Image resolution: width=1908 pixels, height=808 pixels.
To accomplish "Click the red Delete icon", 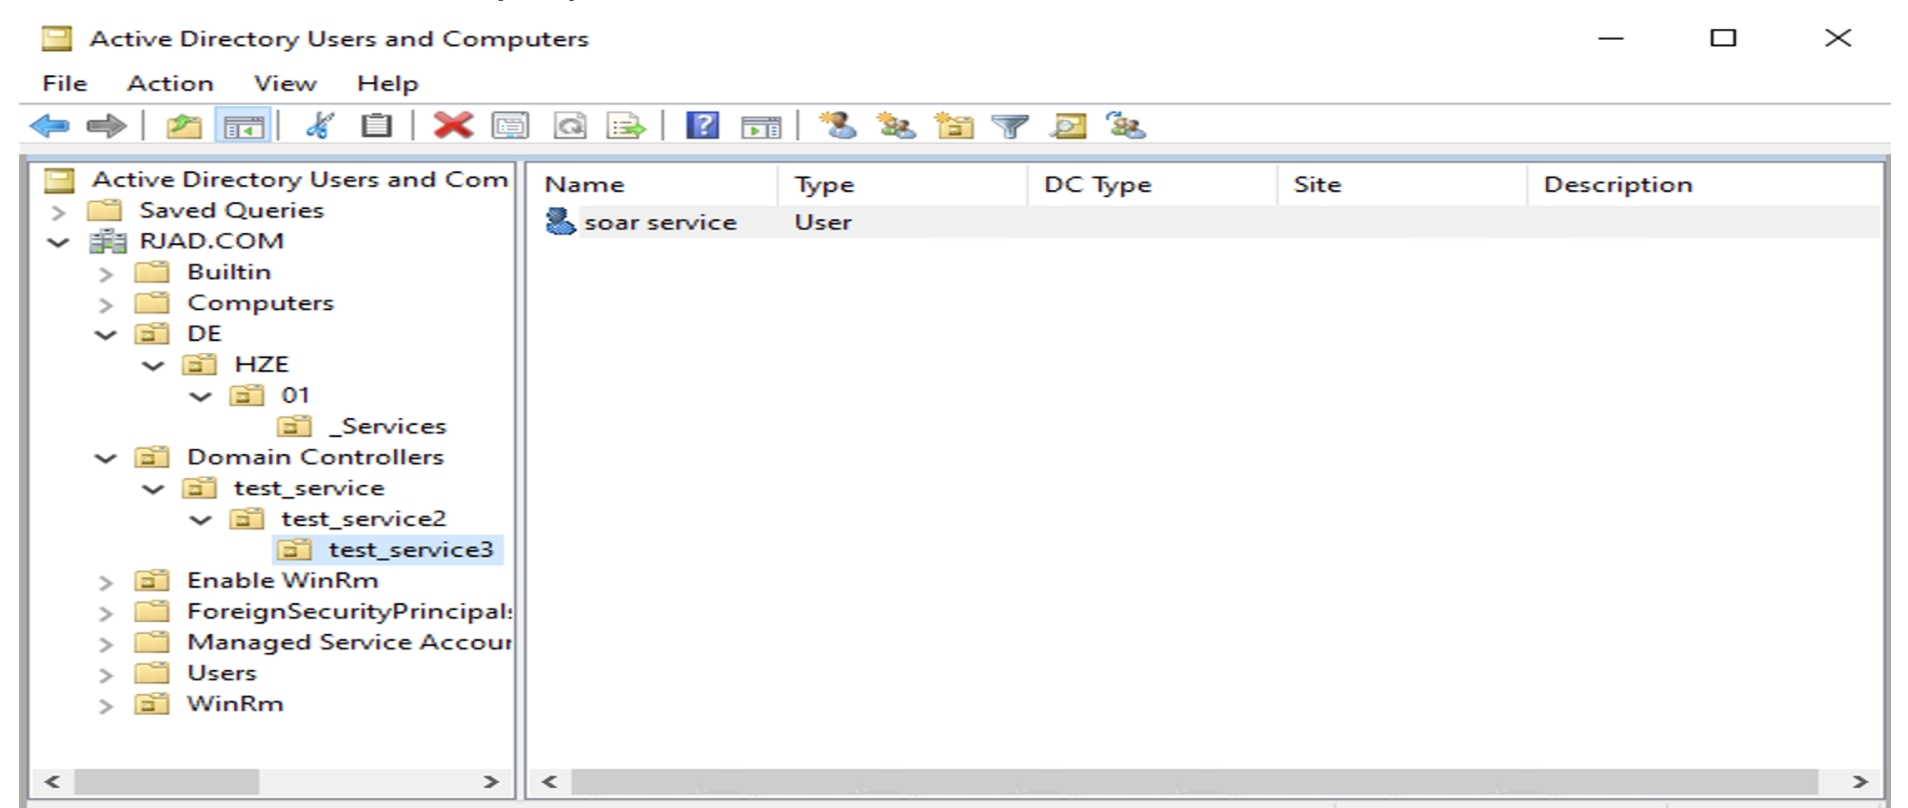I will pos(452,126).
